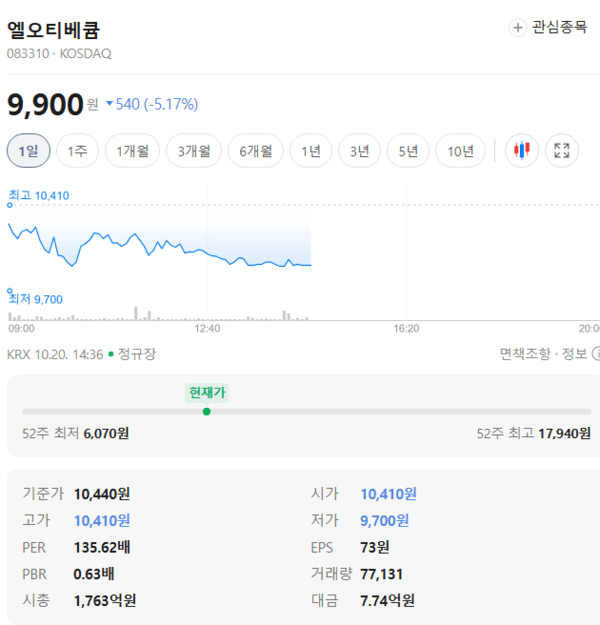
Task: Click the 정규장 market status label
Action: pos(137,354)
